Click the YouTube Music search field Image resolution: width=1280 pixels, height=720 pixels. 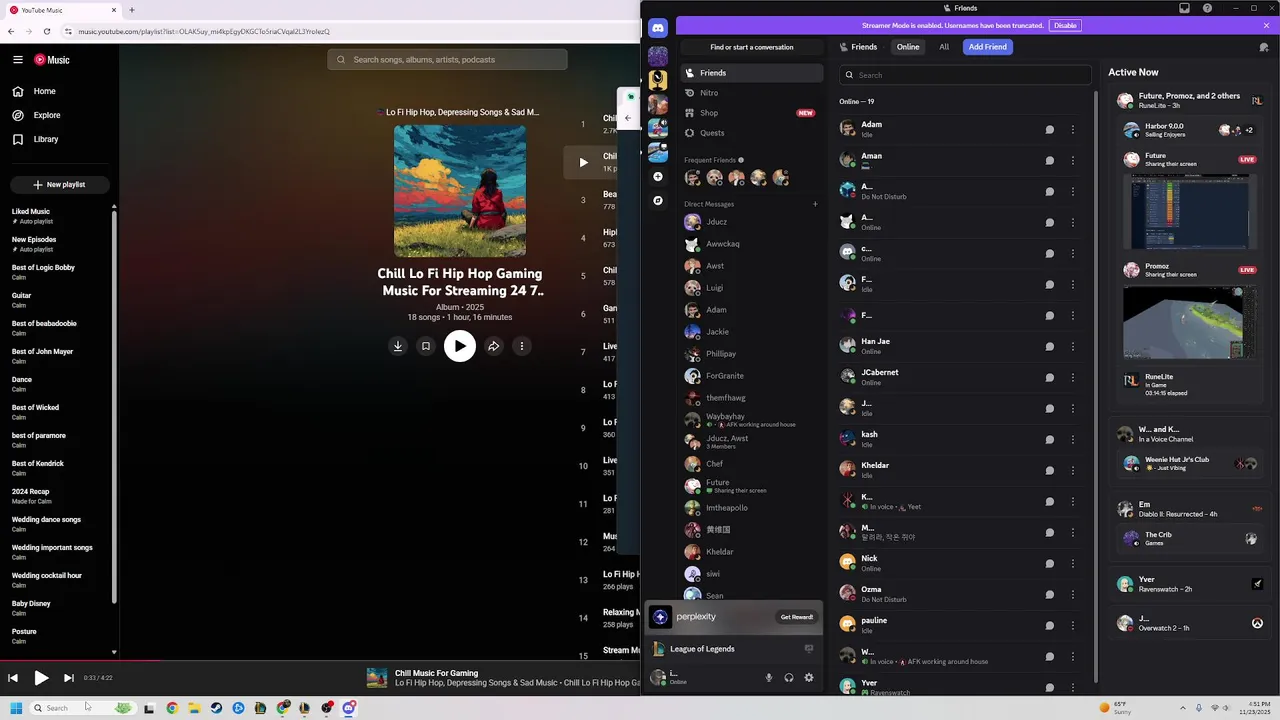pos(447,60)
